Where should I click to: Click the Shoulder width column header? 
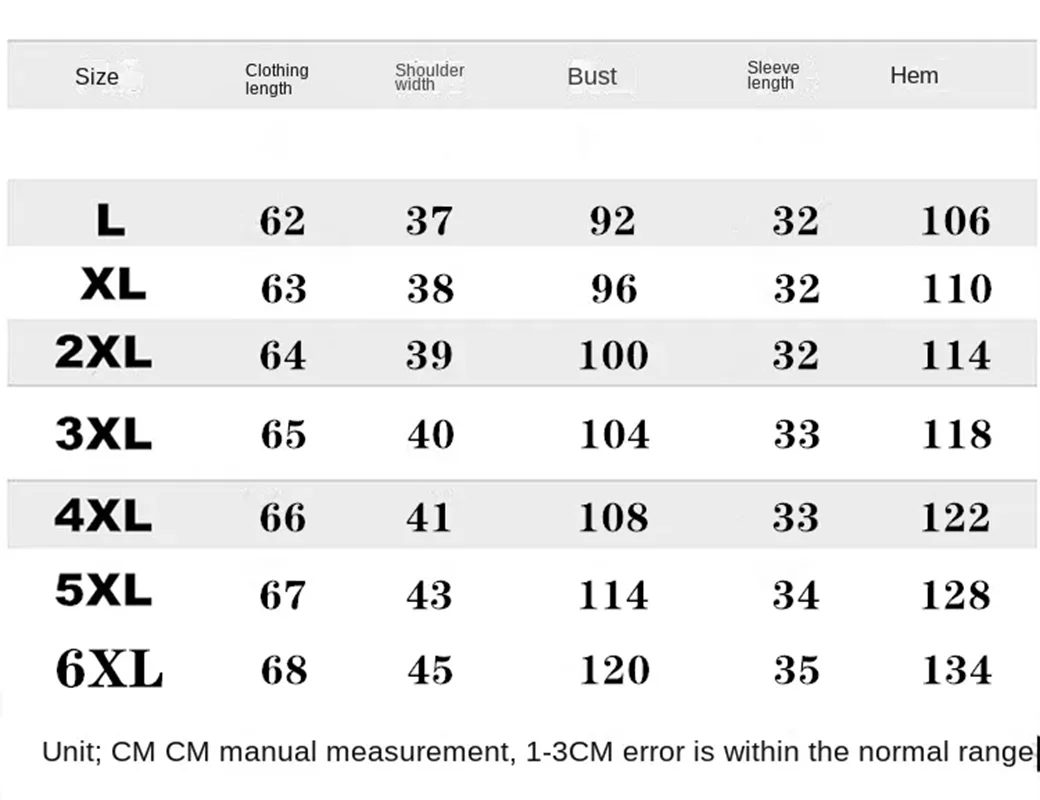pyautogui.click(x=429, y=77)
